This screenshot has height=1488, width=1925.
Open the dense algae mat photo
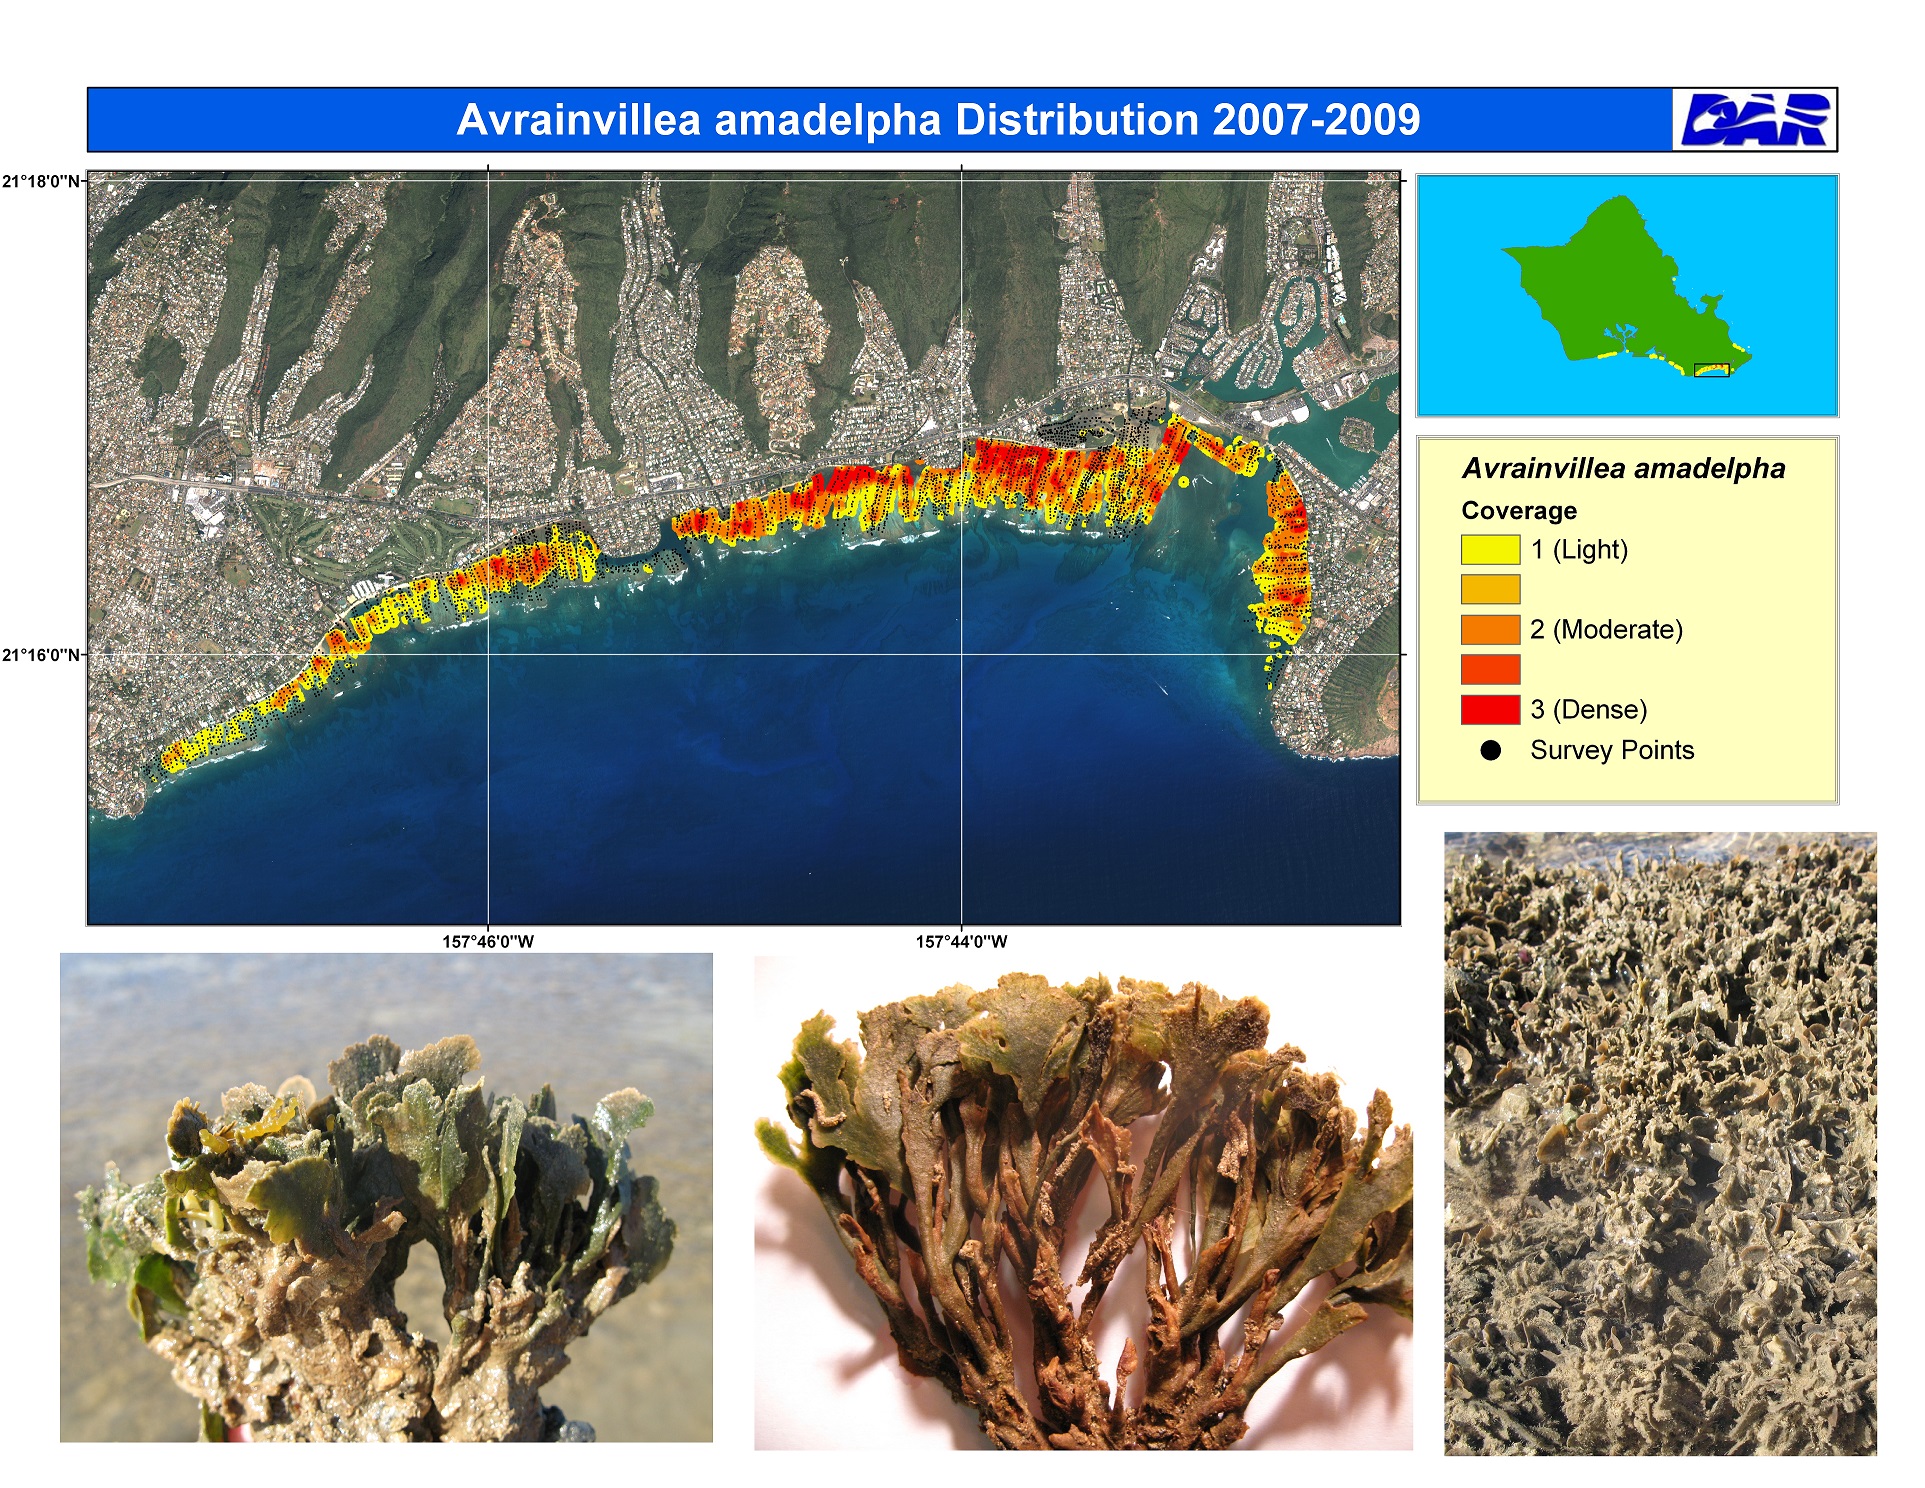tap(1660, 1143)
